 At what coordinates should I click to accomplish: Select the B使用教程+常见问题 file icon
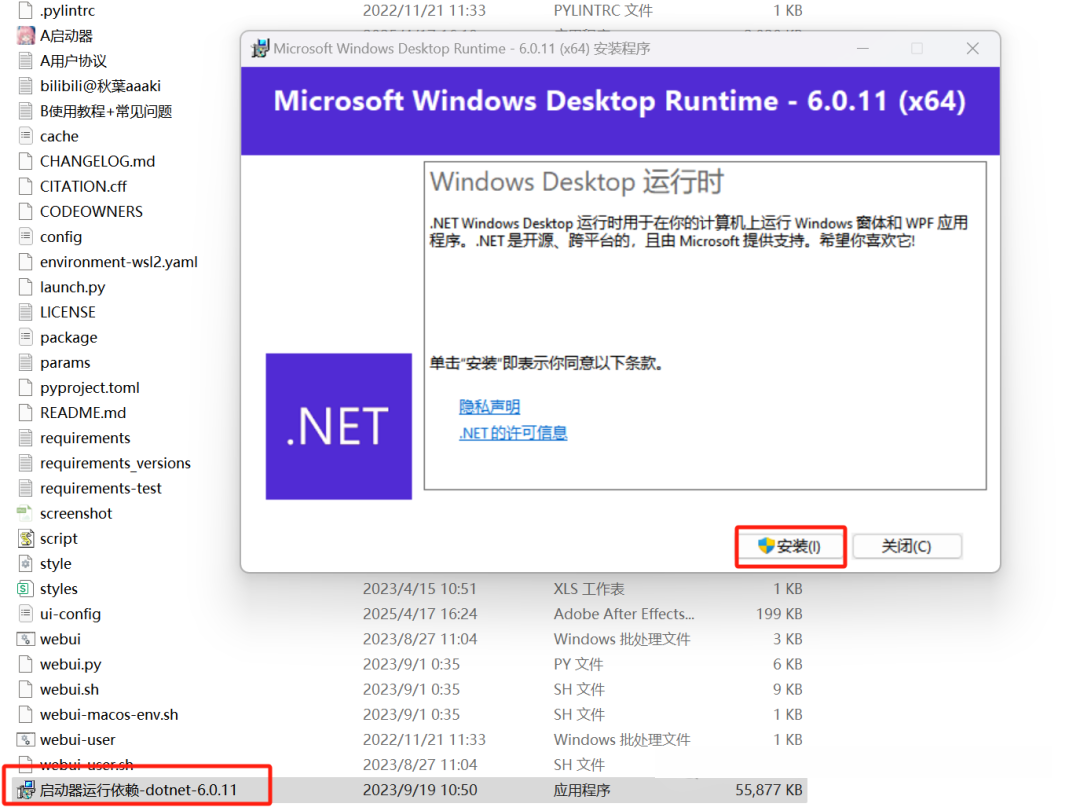(25, 111)
